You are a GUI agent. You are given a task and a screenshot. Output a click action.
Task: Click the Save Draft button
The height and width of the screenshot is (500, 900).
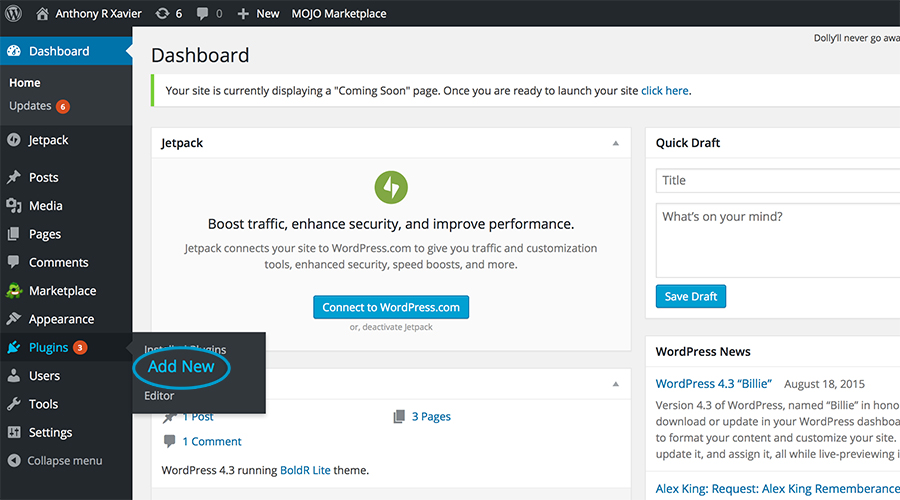pyautogui.click(x=690, y=296)
